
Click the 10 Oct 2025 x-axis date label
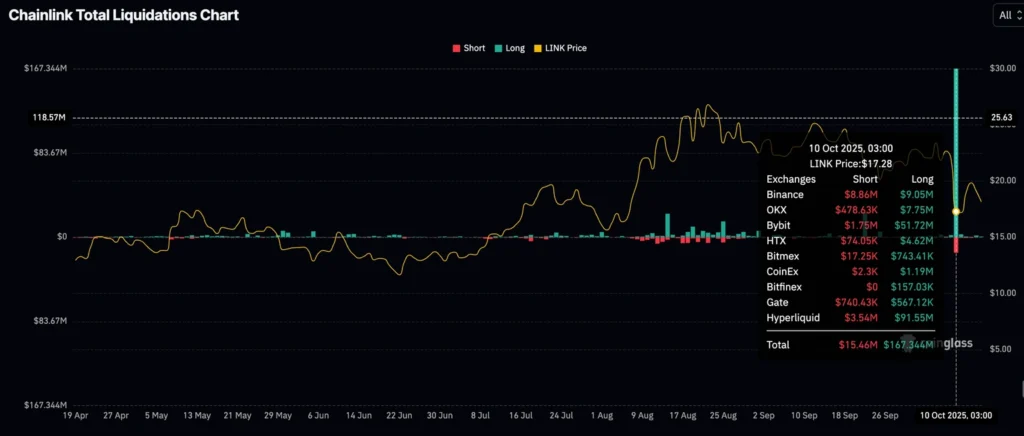957,414
